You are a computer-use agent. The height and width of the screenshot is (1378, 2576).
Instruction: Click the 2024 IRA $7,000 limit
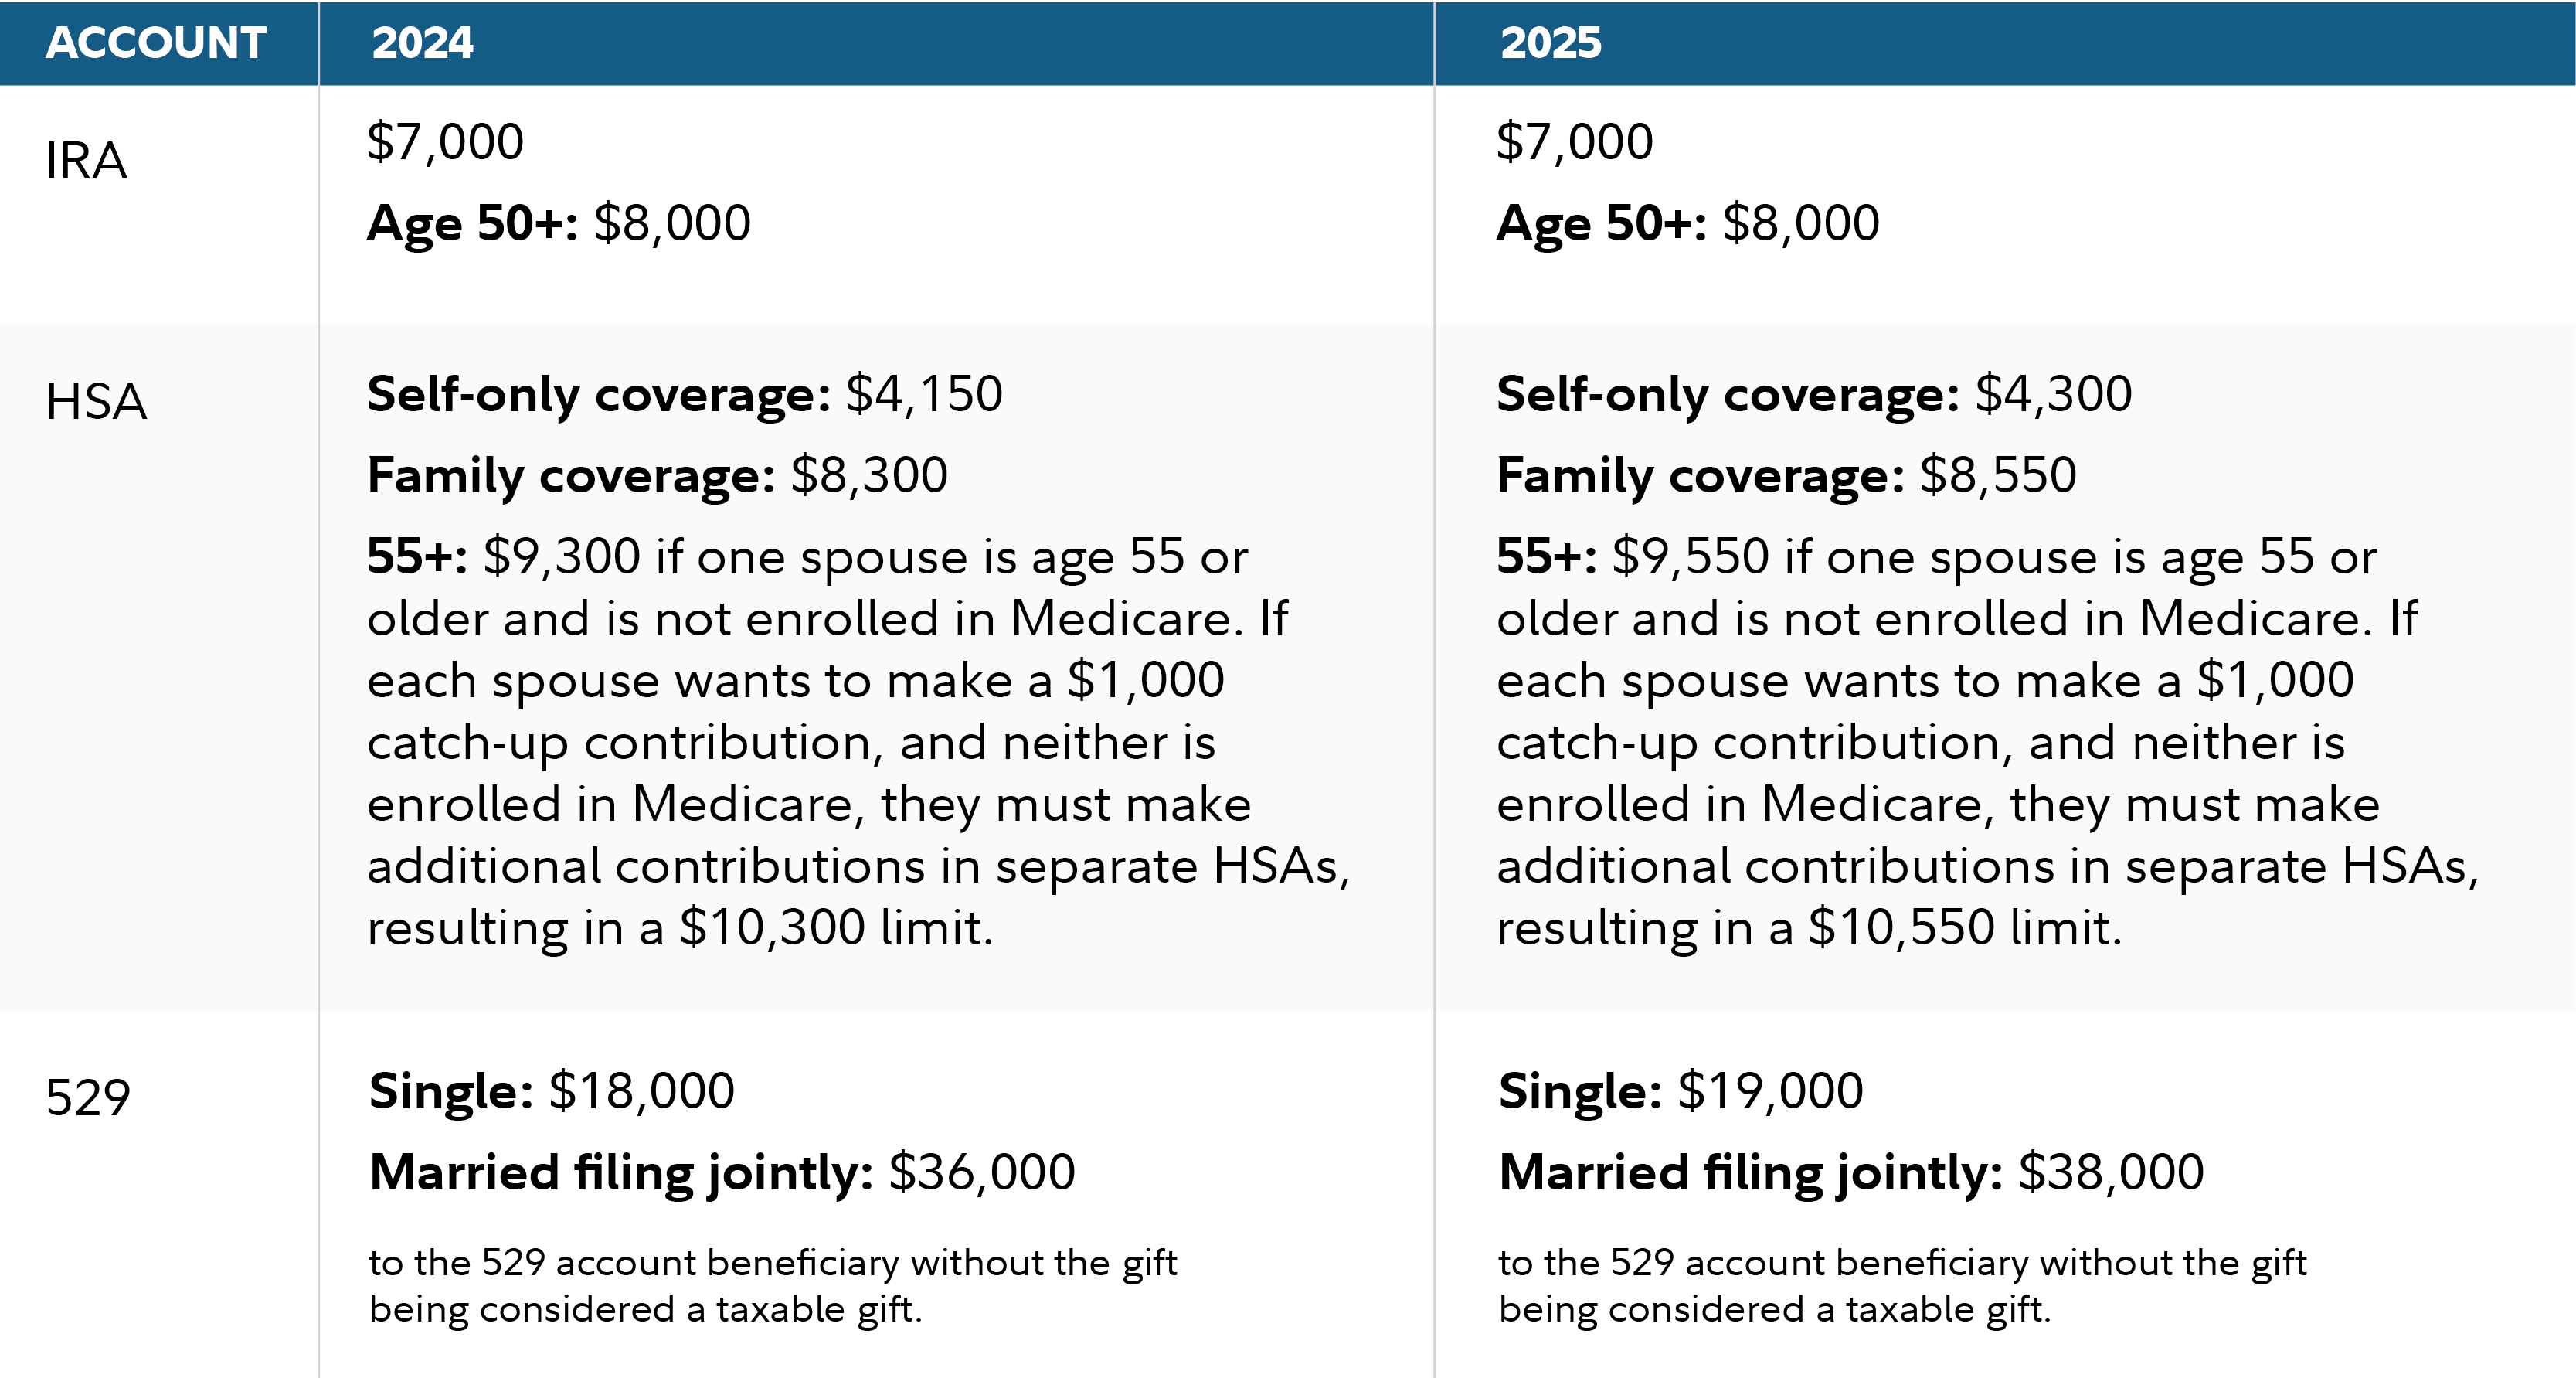point(445,141)
